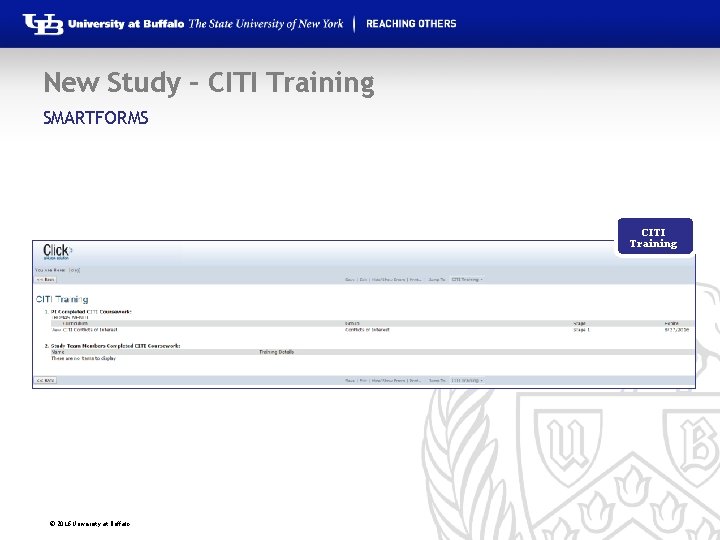Click the University at Buffalo copyright notice
Image resolution: width=720 pixels, height=540 pixels.
click(x=90, y=523)
